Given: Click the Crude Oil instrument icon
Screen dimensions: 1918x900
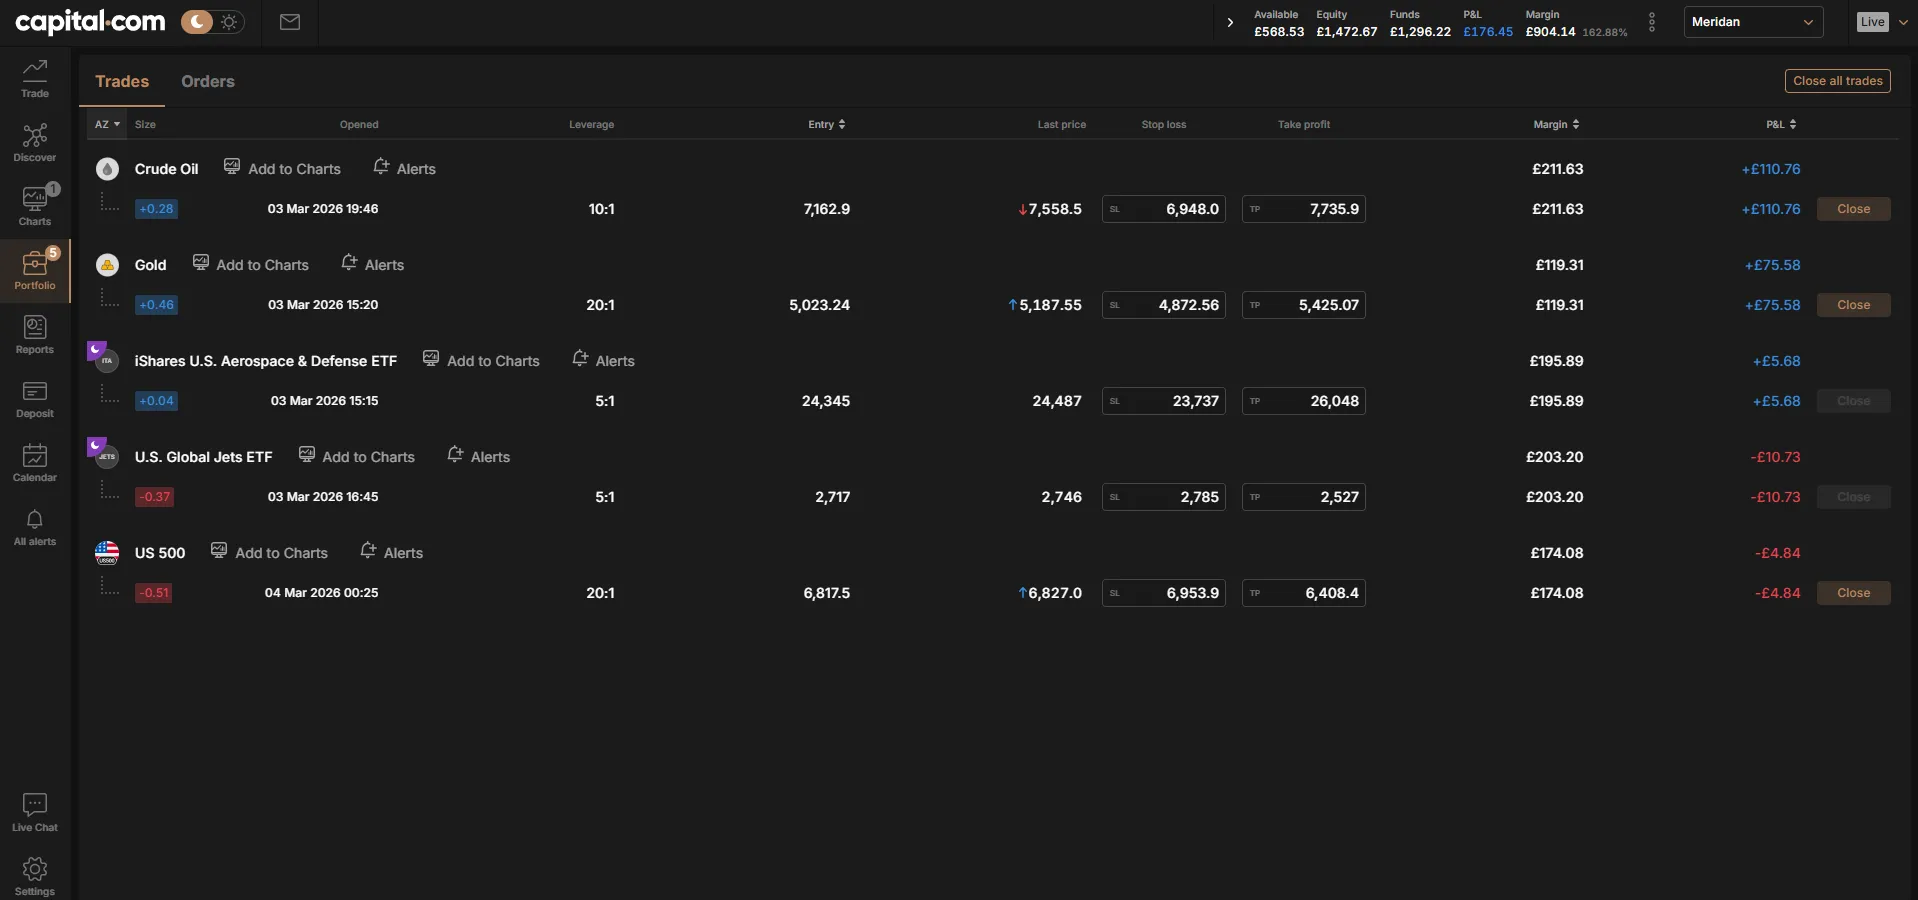Looking at the screenshot, I should point(107,169).
